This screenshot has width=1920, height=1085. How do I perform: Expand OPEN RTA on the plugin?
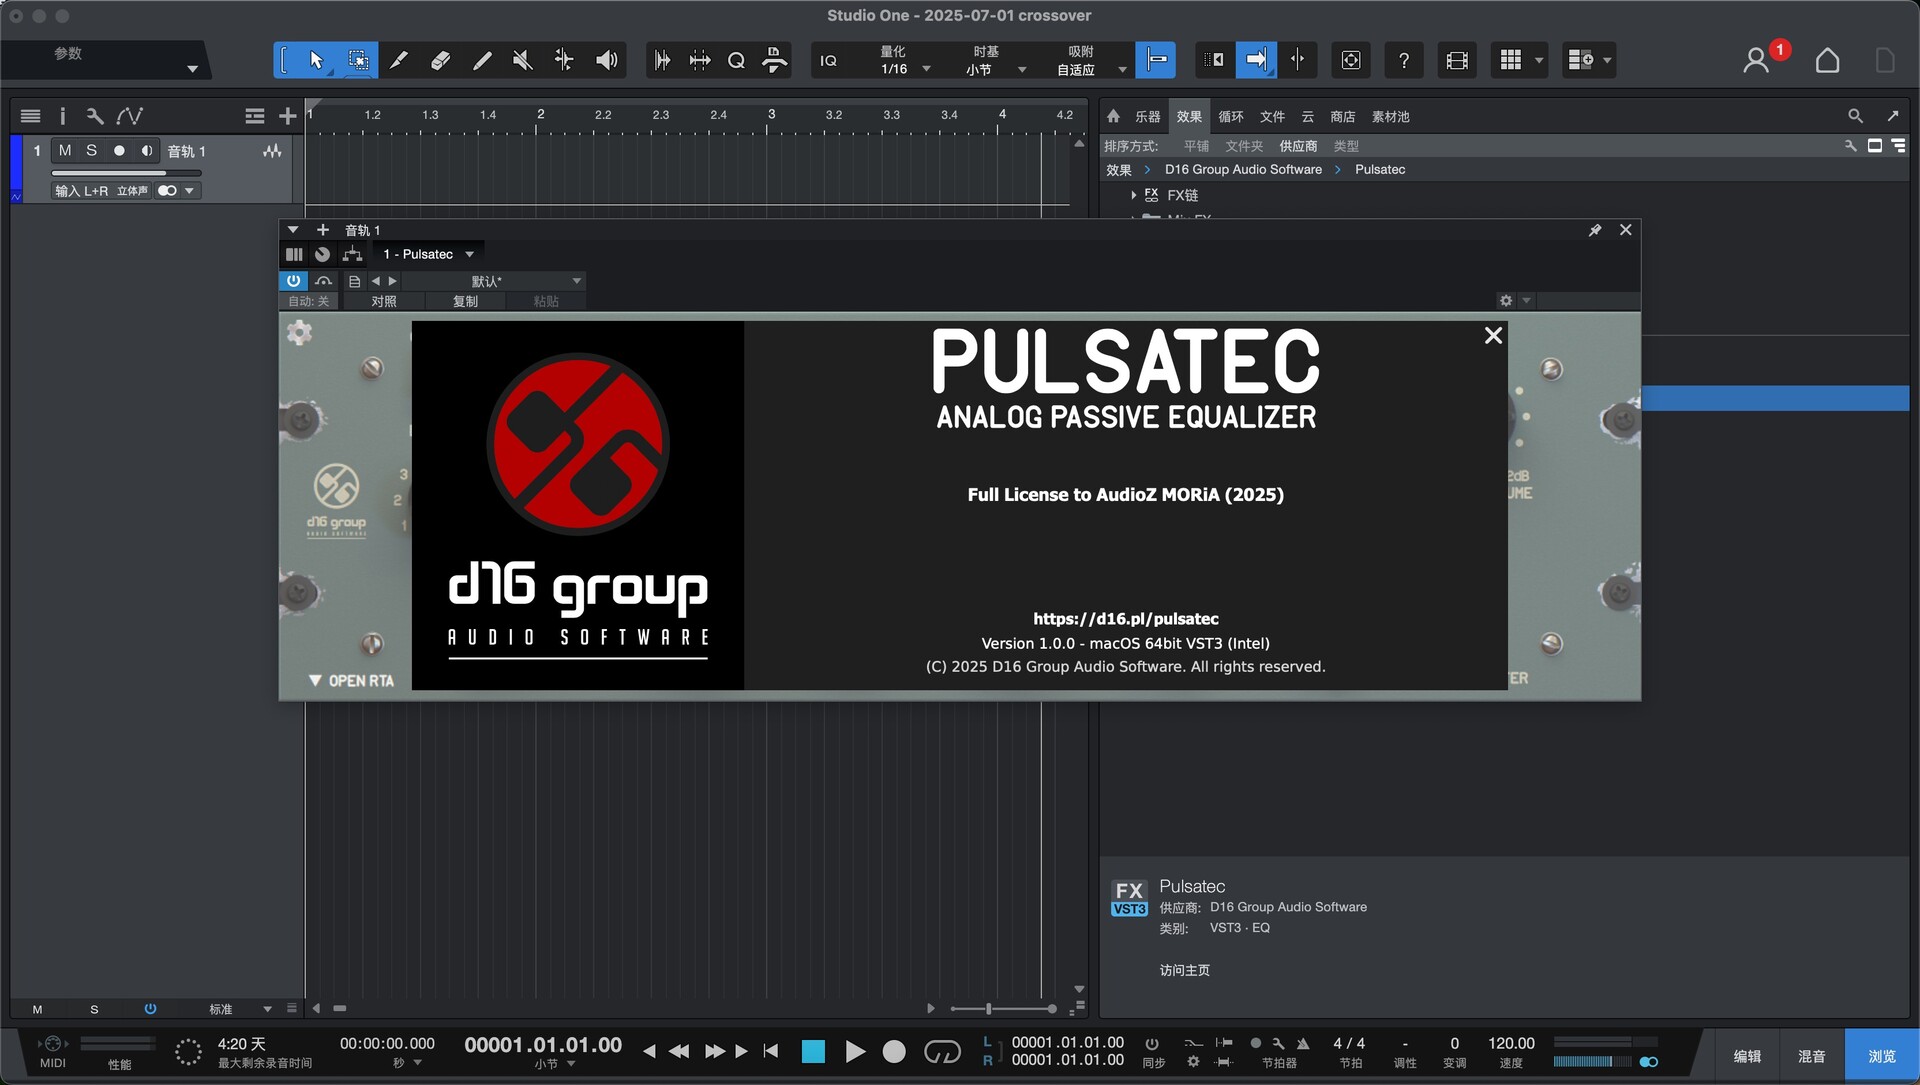351,680
